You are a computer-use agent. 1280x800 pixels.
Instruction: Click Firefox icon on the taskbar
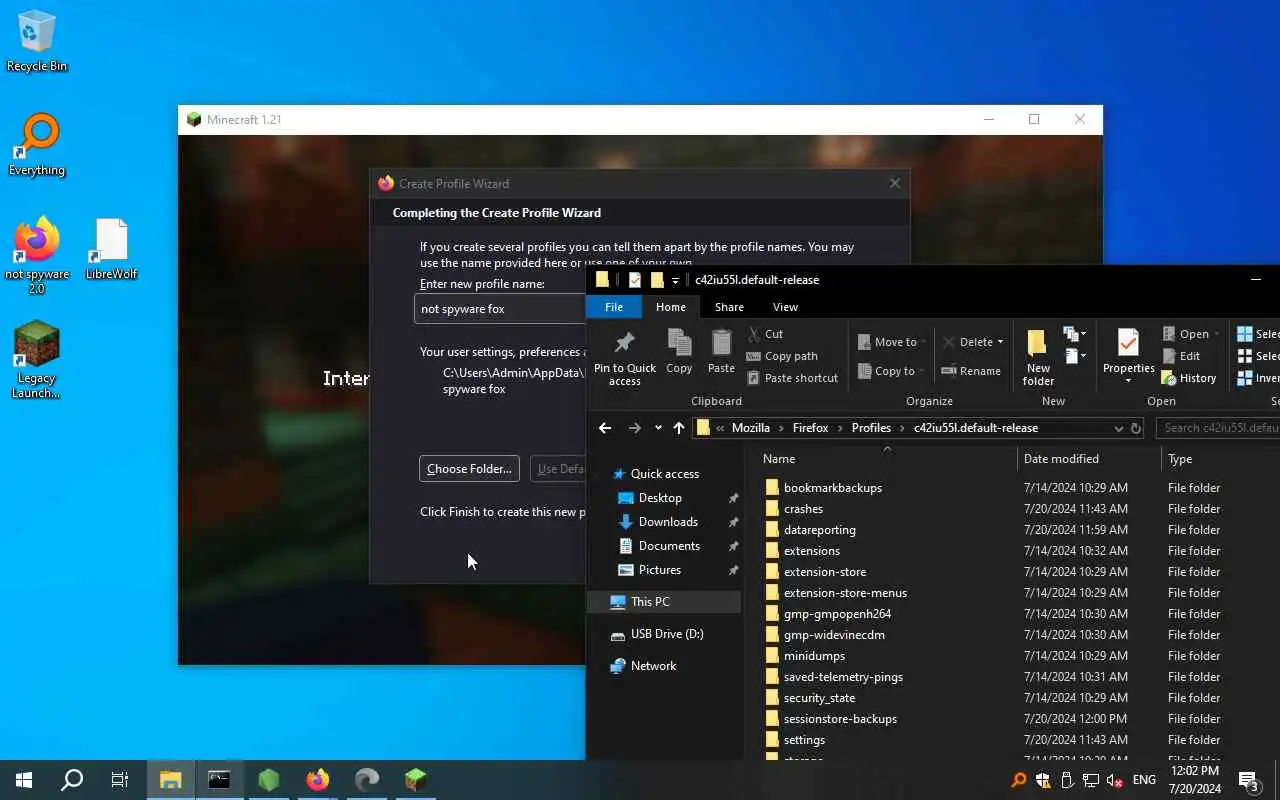tap(318, 780)
